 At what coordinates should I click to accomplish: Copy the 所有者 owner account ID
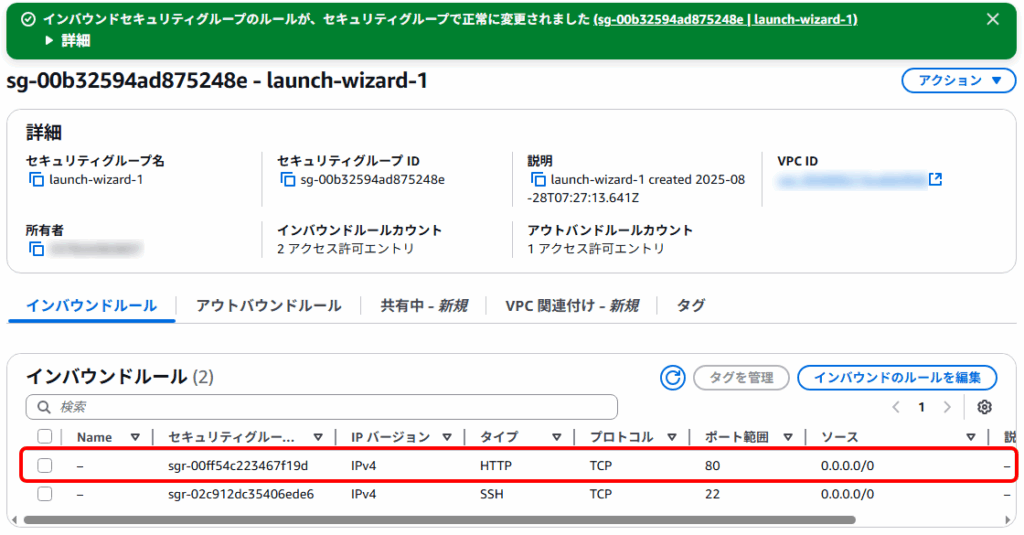coord(37,248)
